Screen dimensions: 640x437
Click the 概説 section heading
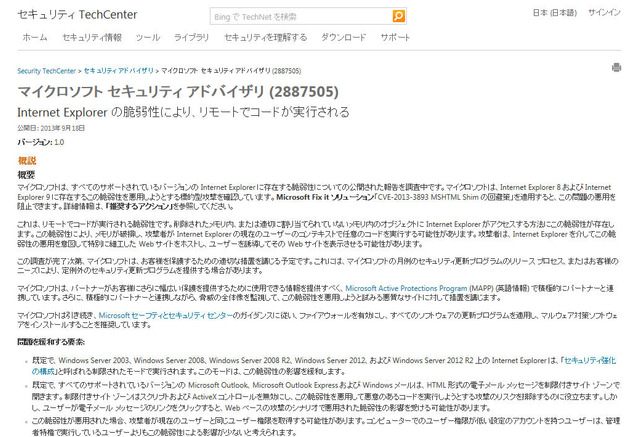pos(27,160)
